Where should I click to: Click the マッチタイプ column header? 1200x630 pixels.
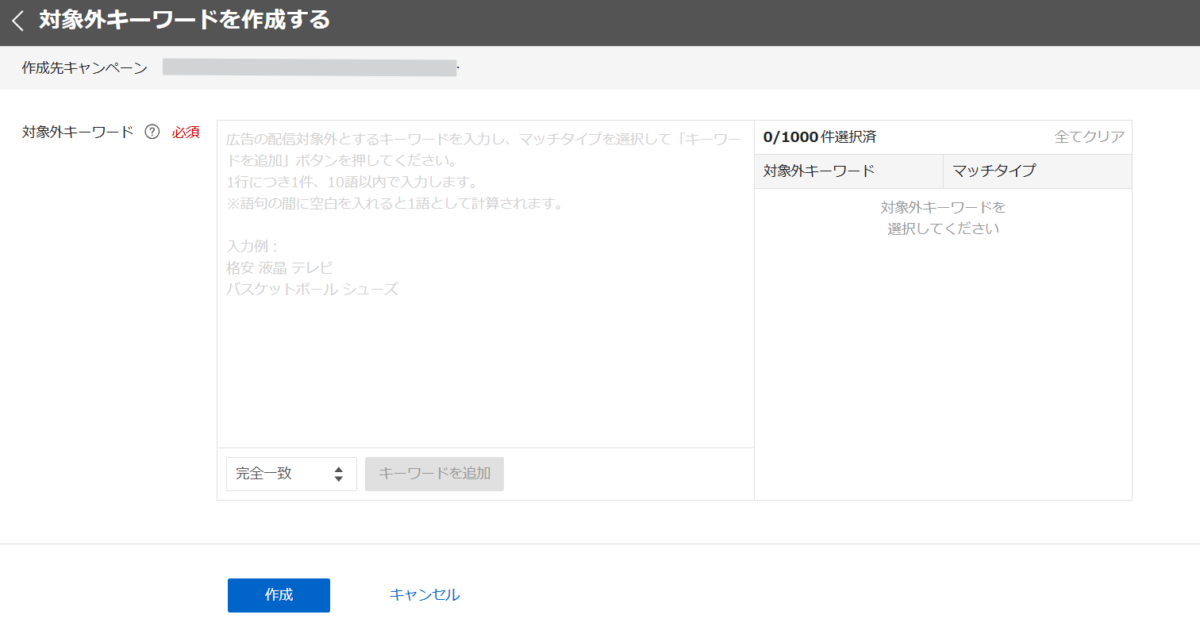tap(993, 171)
